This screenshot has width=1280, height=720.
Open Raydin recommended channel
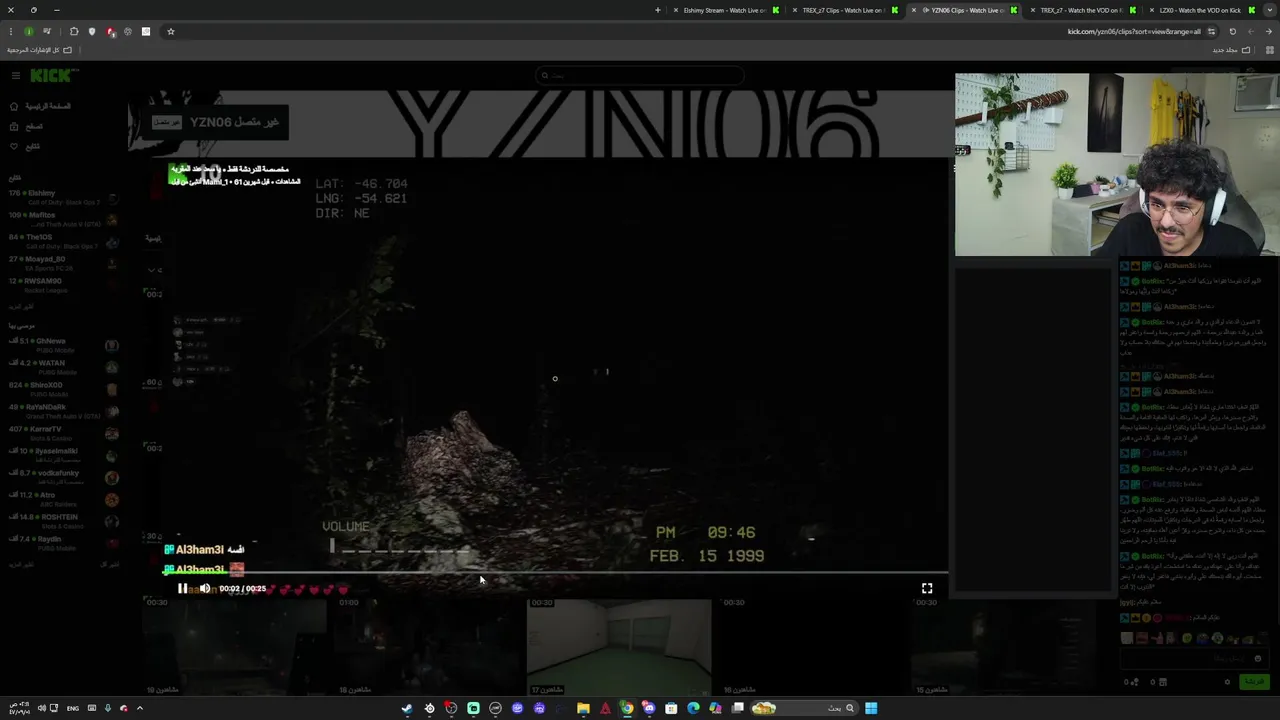point(62,543)
